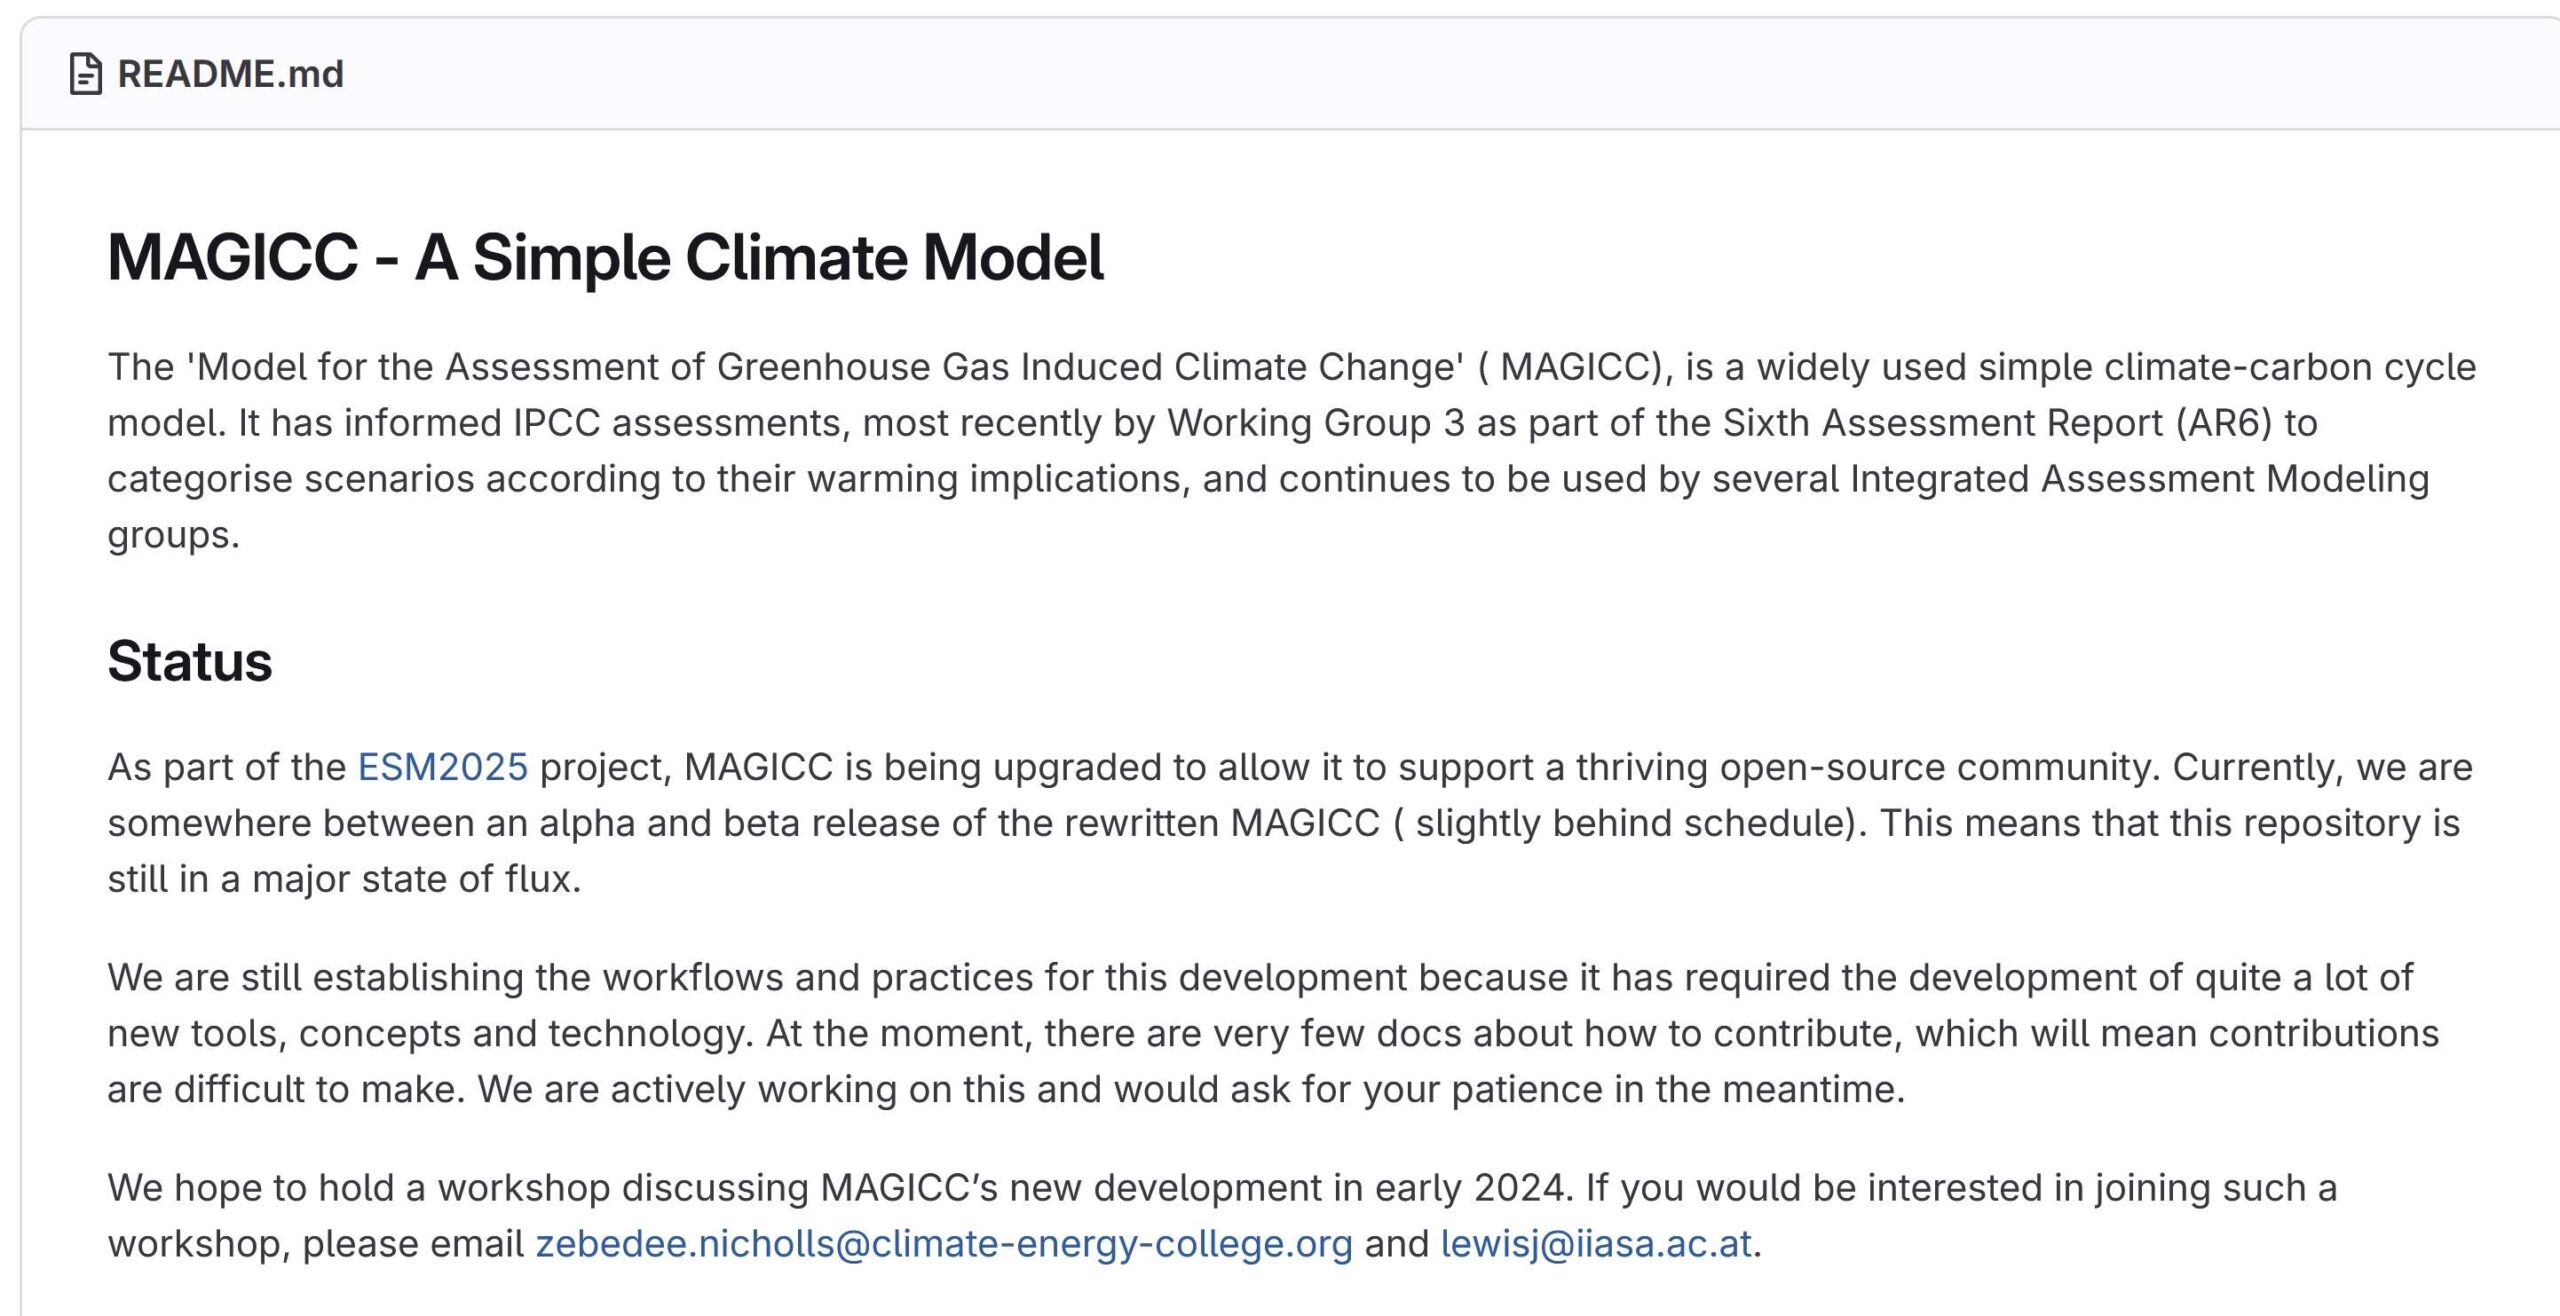Click the words 'Working Group 3'
The width and height of the screenshot is (2560, 1316).
1316,423
